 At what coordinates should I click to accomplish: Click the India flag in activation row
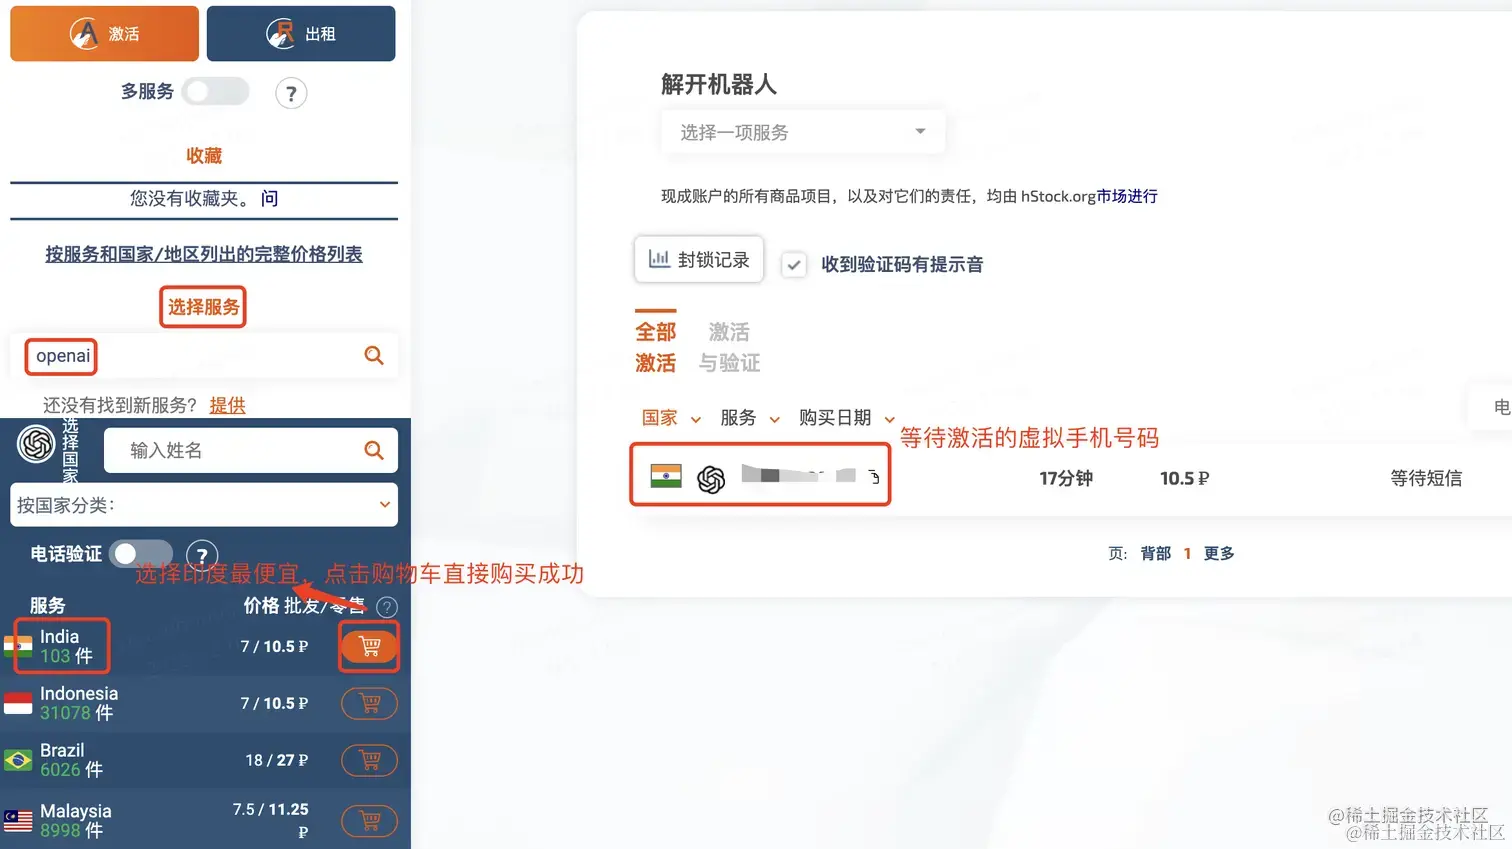[666, 476]
